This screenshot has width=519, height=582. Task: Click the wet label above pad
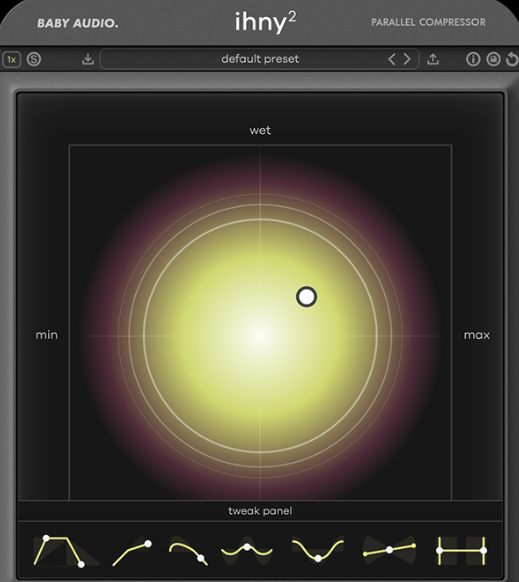click(260, 130)
